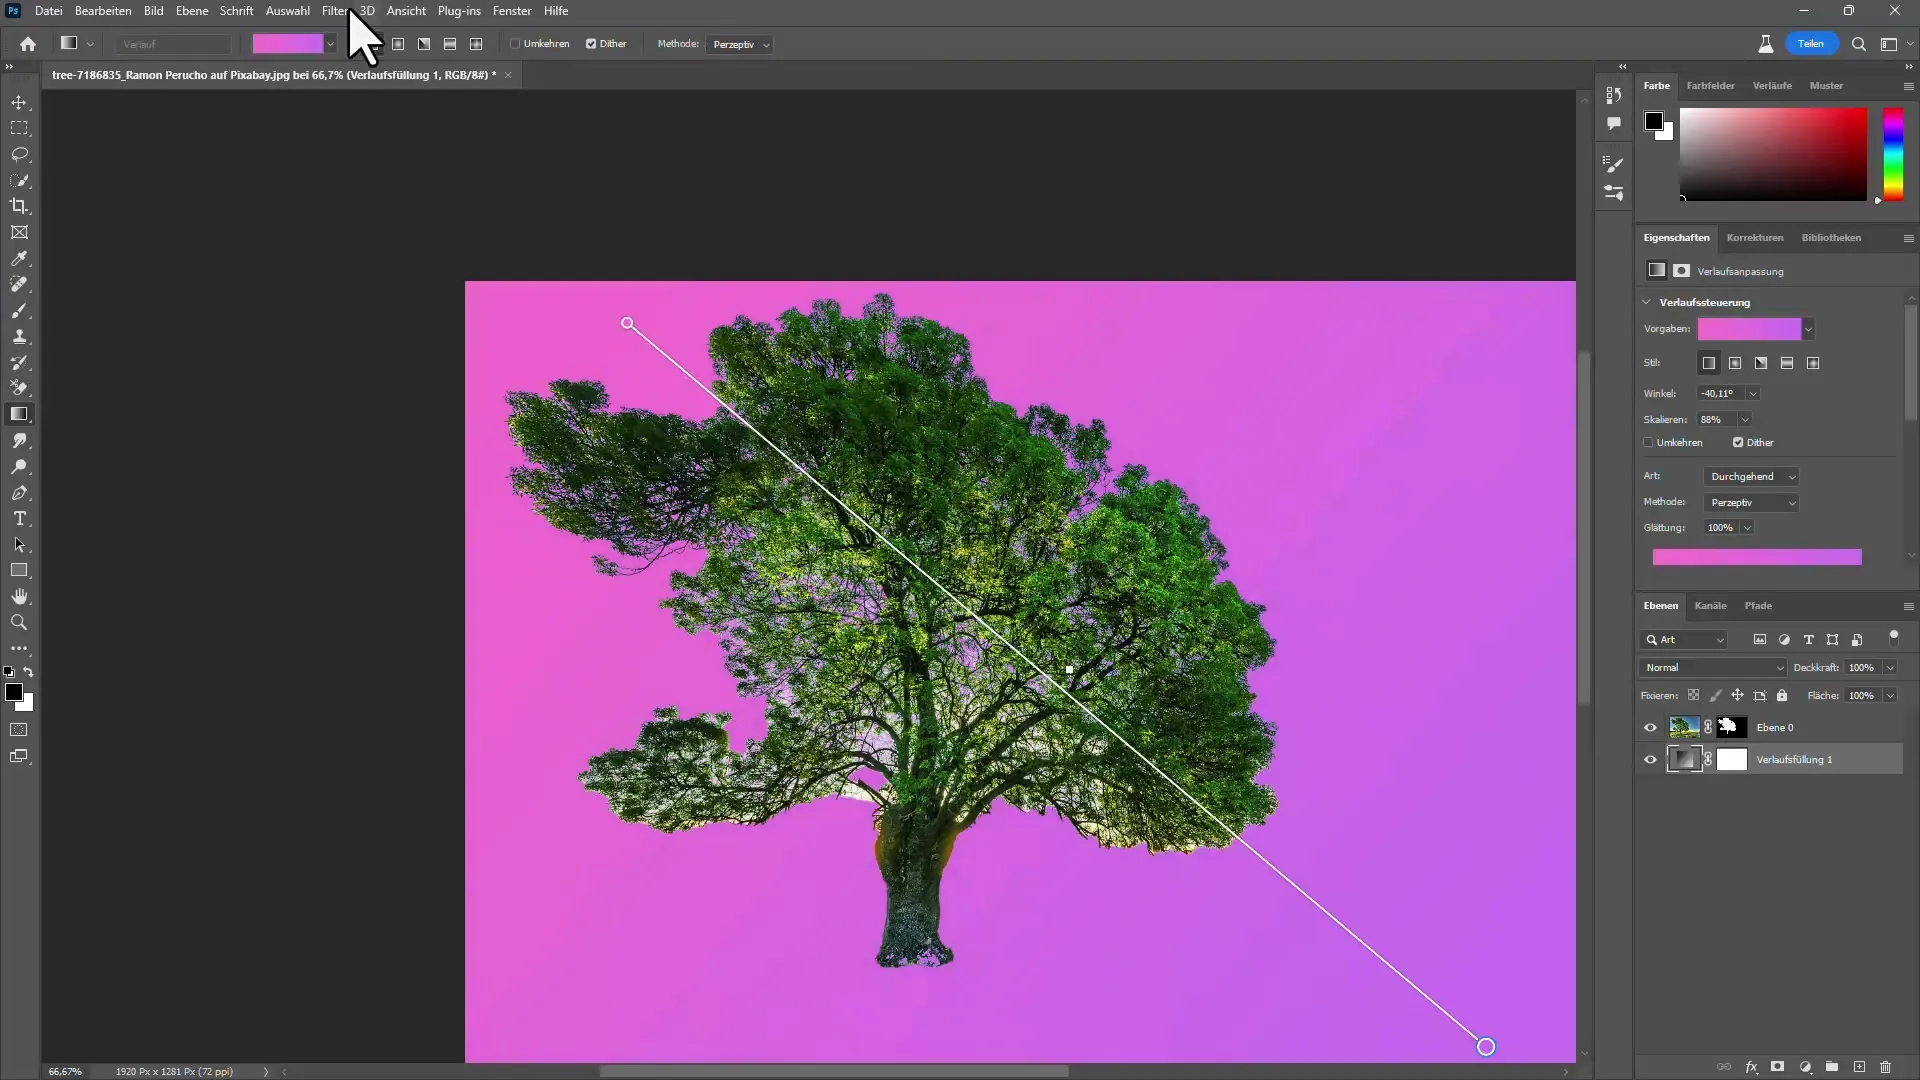Open the Methode dropdown in toolbar
Viewport: 1920px width, 1080px height.
737,44
